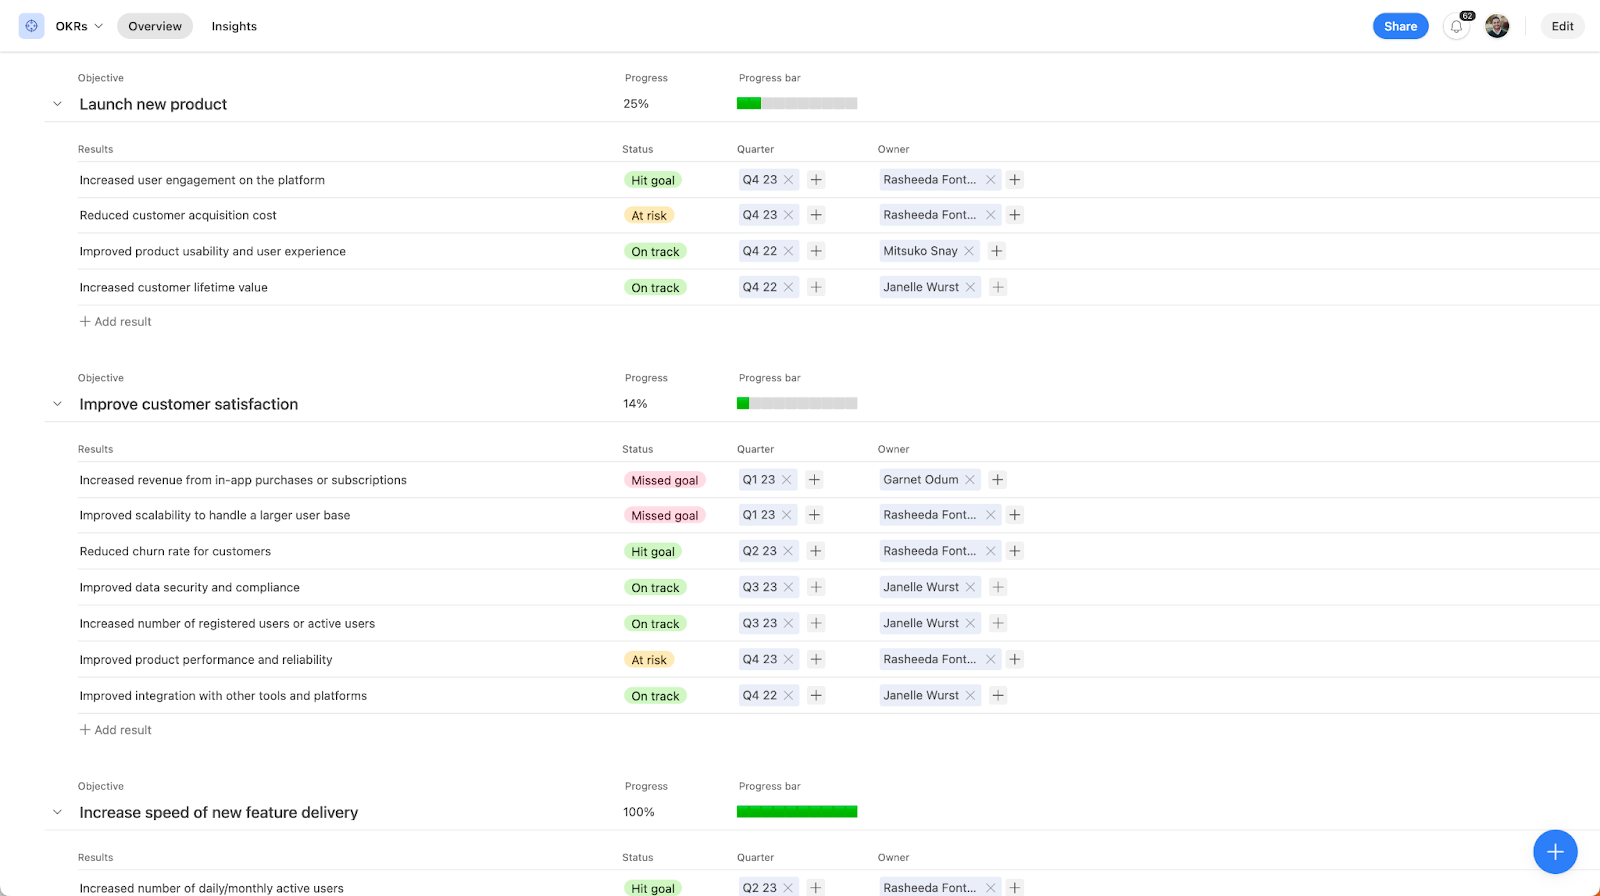Open Hit goal status for Reduced churn rate
Image resolution: width=1600 pixels, height=896 pixels.
pyautogui.click(x=653, y=551)
